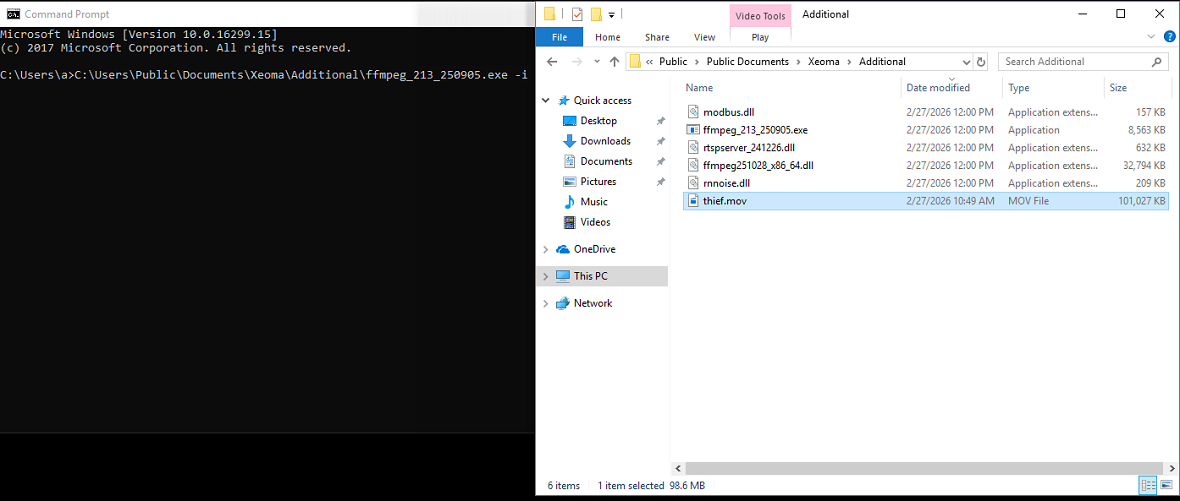The height and width of the screenshot is (501, 1180).
Task: Click the Command Prompt title bar icon
Action: click(x=13, y=14)
